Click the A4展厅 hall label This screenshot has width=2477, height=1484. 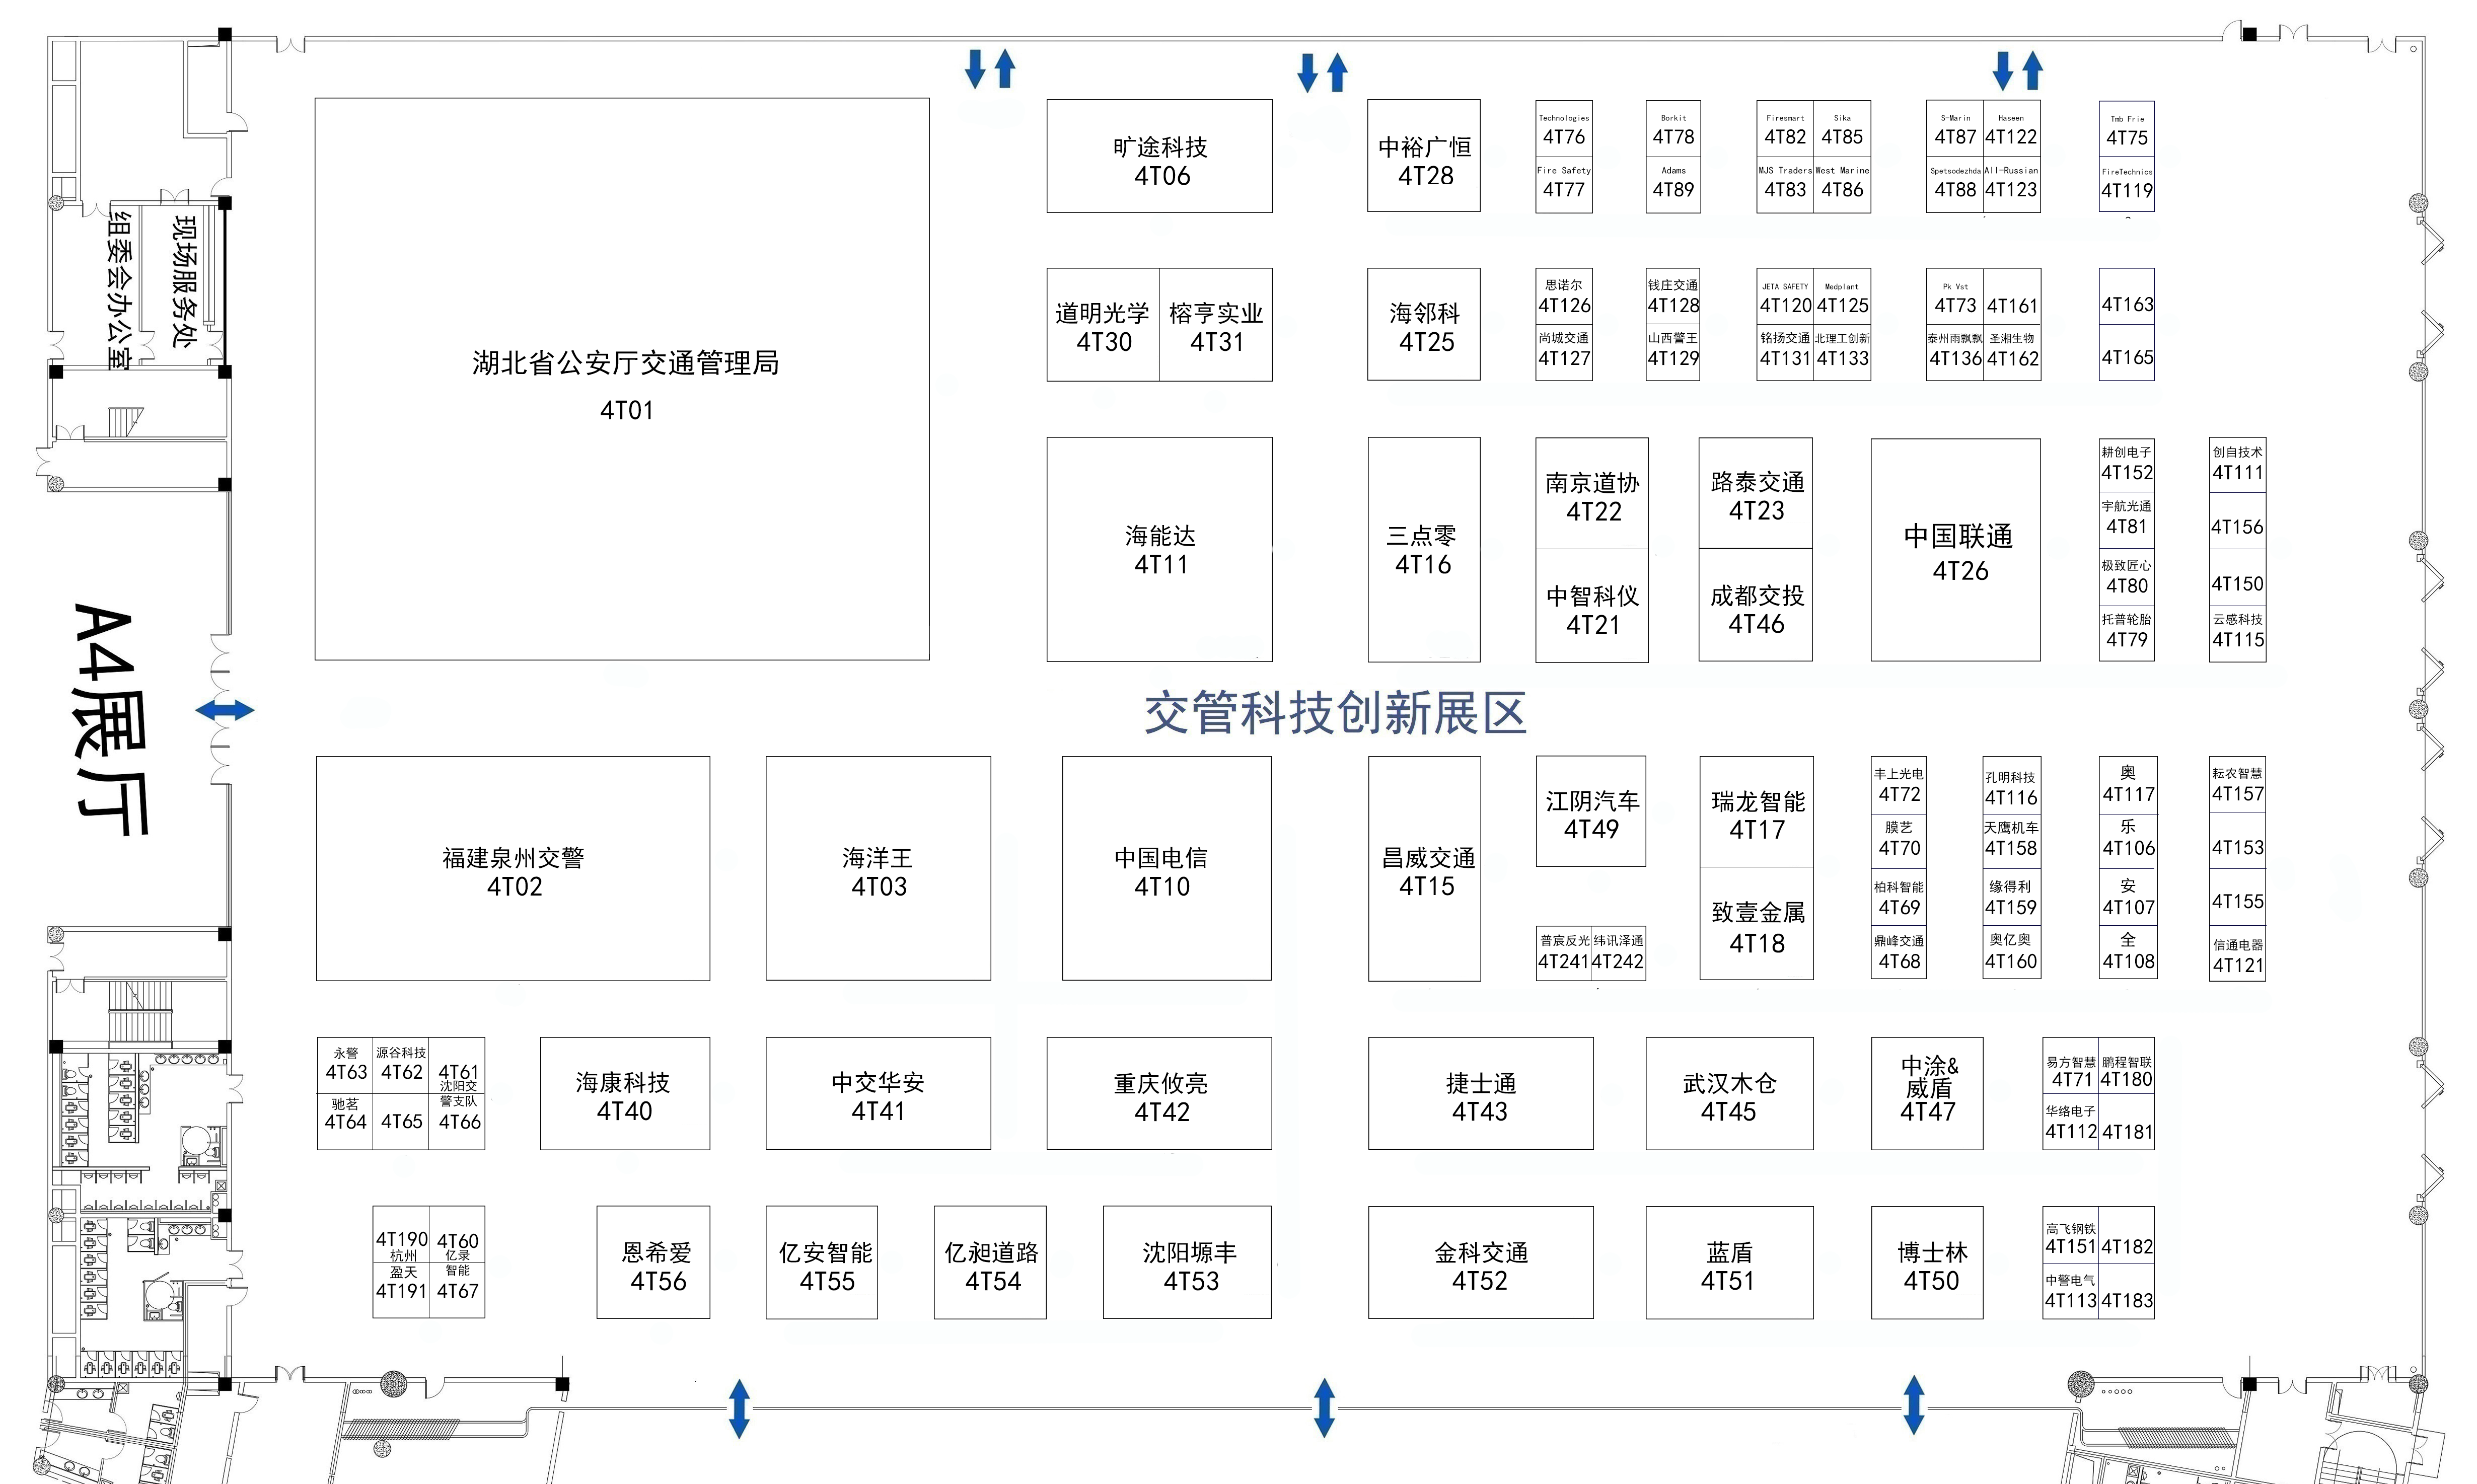click(x=110, y=719)
